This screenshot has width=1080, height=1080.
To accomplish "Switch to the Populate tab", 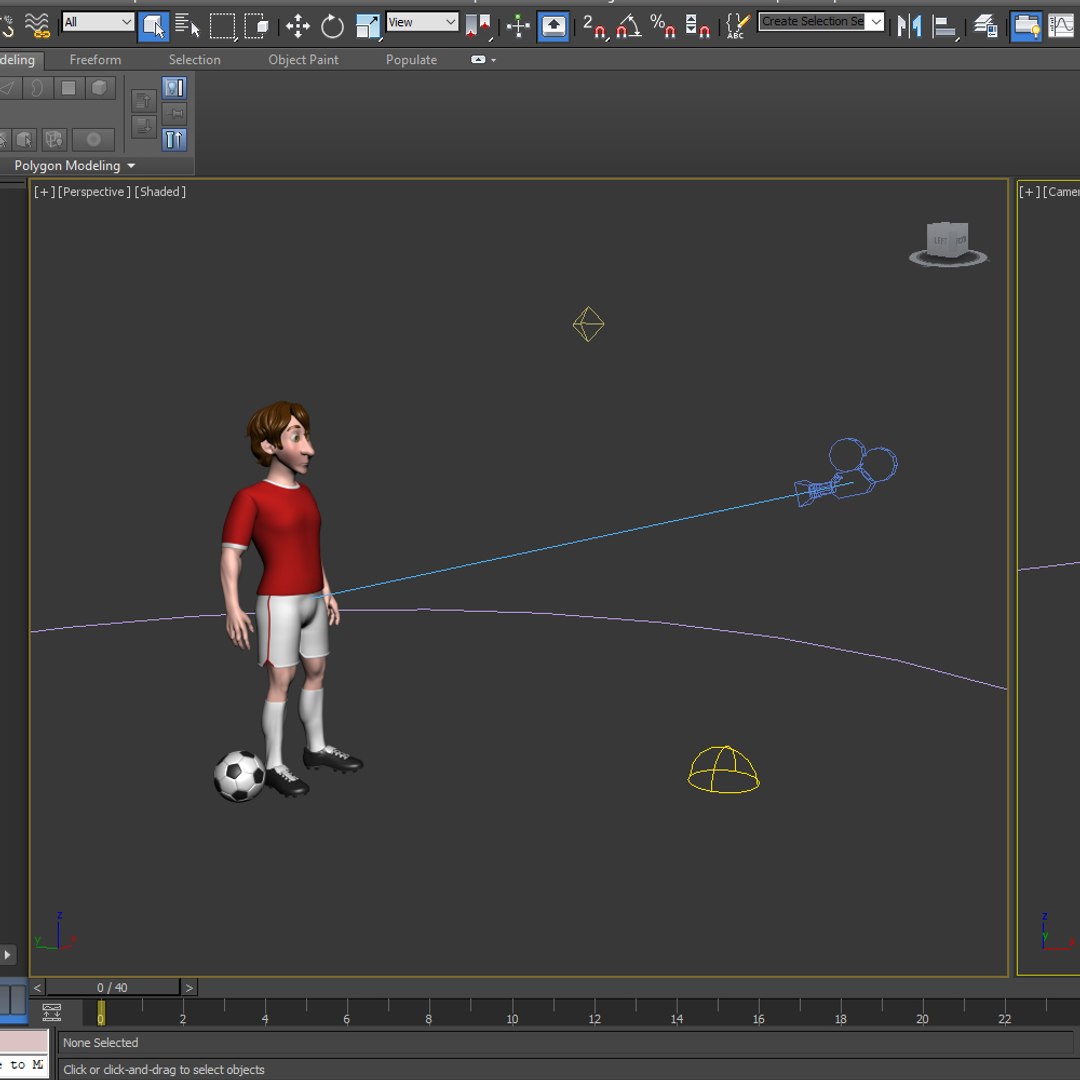I will 411,60.
